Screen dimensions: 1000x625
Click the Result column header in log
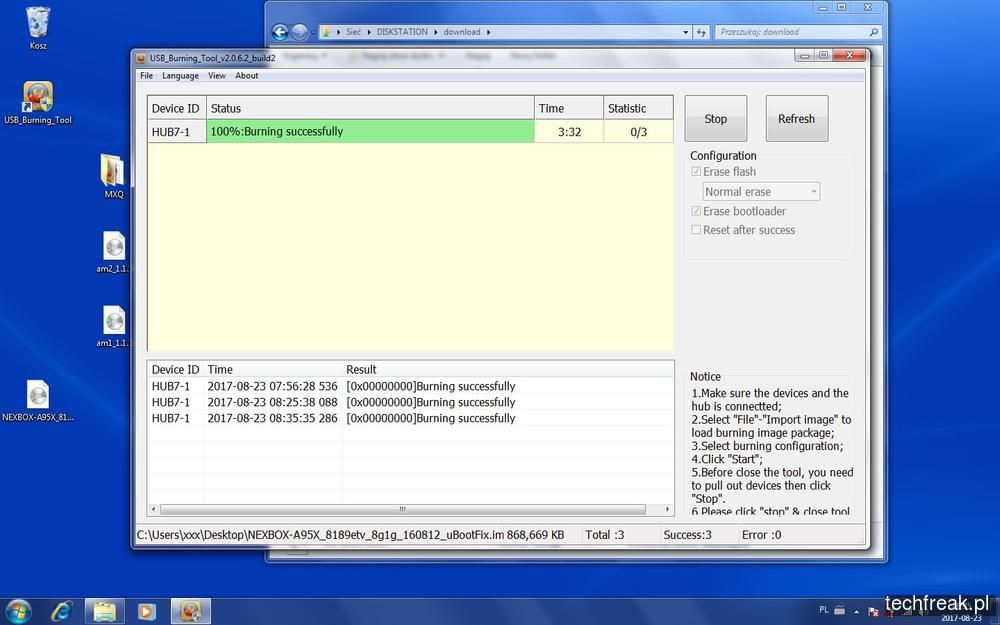508,369
